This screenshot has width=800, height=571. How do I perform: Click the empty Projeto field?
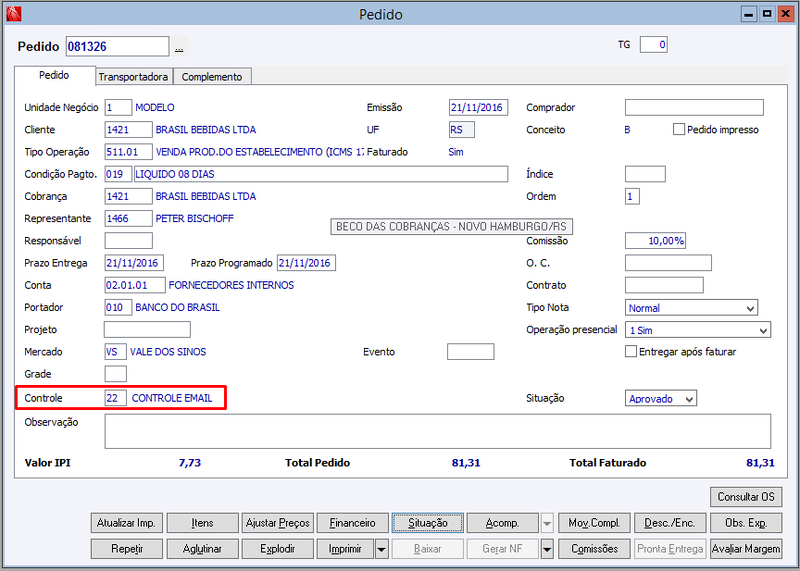pyautogui.click(x=147, y=330)
